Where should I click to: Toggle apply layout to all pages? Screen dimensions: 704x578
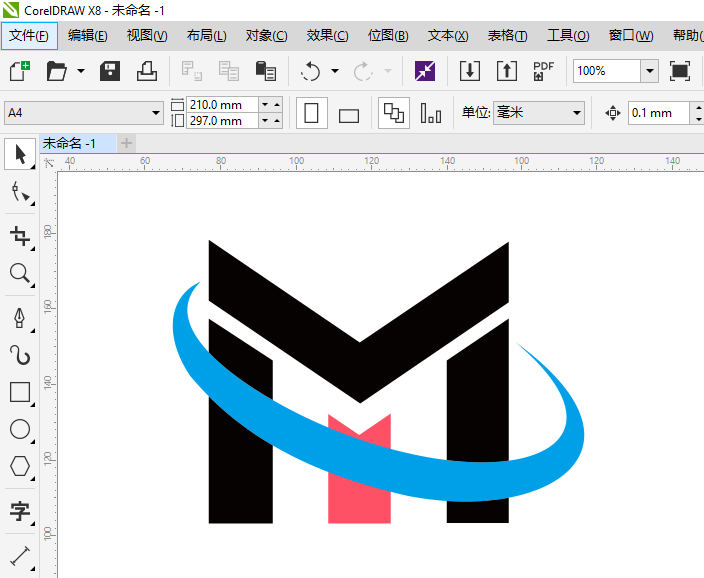point(394,113)
